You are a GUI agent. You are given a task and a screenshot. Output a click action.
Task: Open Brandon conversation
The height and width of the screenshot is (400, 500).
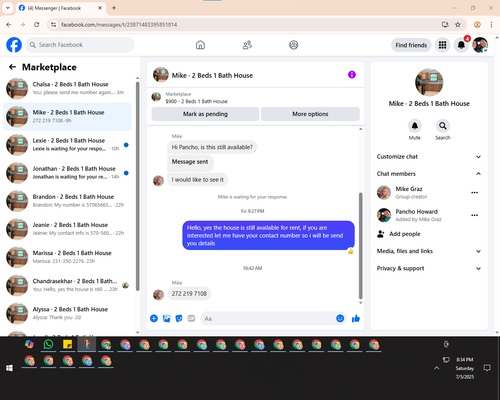click(67, 201)
